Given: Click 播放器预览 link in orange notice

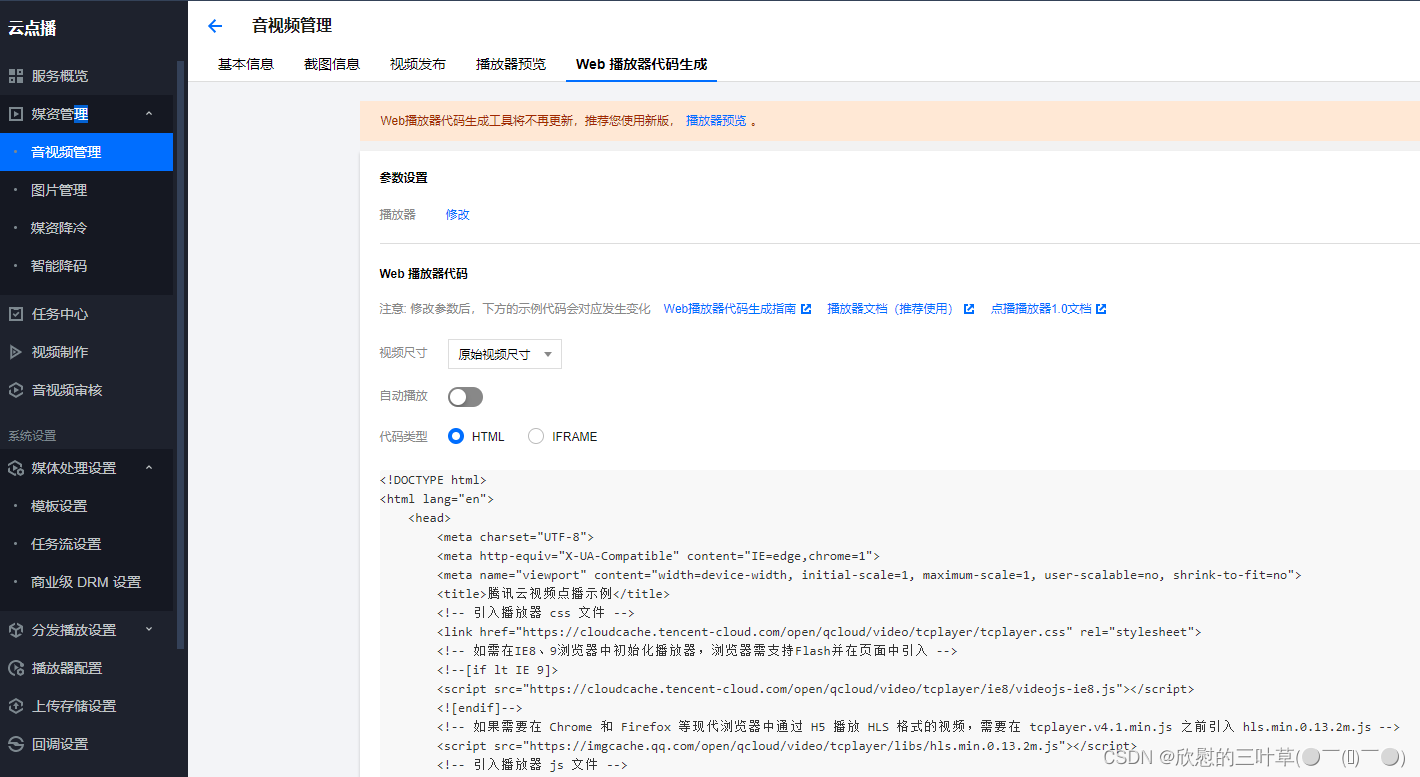Looking at the screenshot, I should [x=716, y=121].
